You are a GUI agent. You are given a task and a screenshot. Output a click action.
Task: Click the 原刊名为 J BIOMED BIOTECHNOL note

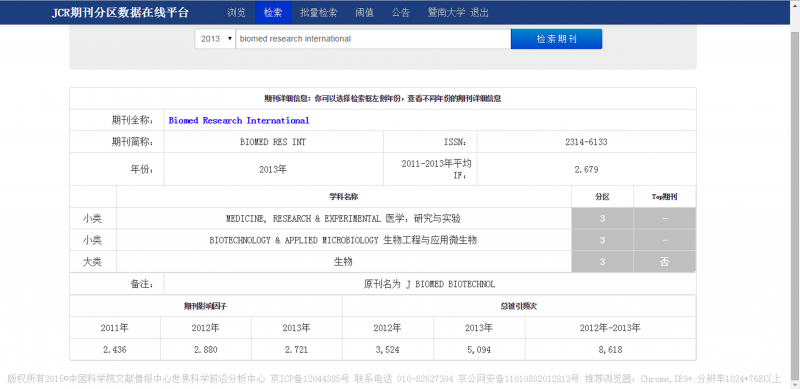pyautogui.click(x=429, y=284)
